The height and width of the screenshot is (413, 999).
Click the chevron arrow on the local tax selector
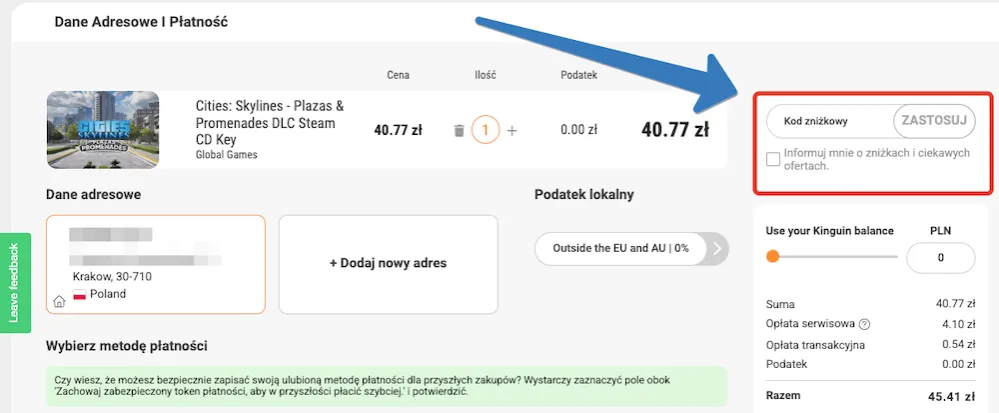click(x=718, y=249)
